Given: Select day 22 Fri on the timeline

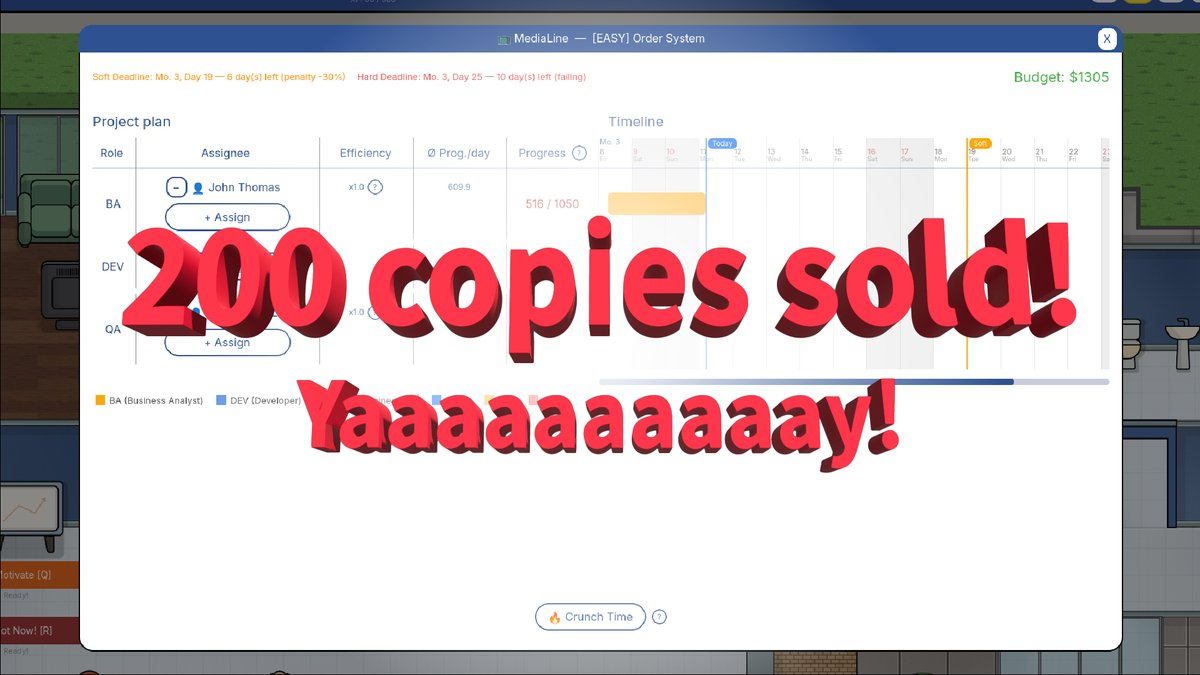Looking at the screenshot, I should [x=1073, y=155].
